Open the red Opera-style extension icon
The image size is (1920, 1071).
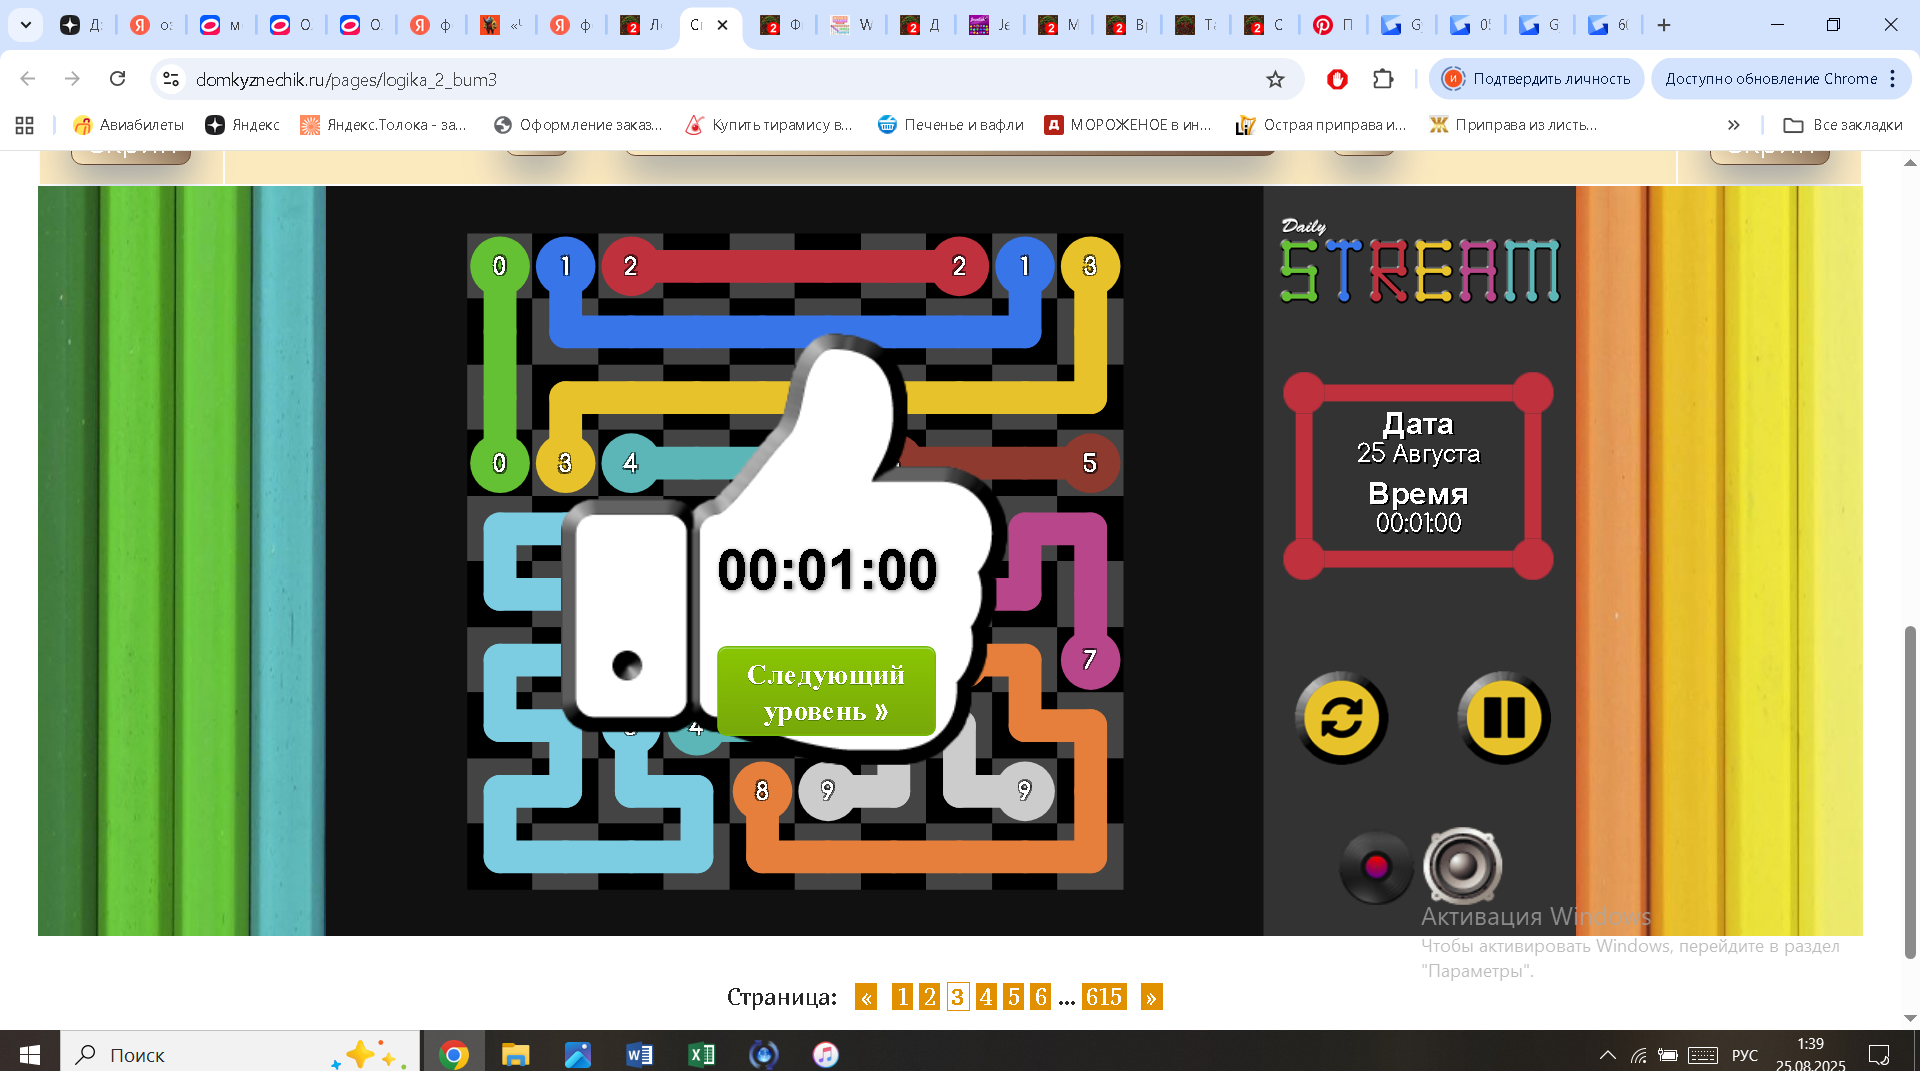point(1337,79)
